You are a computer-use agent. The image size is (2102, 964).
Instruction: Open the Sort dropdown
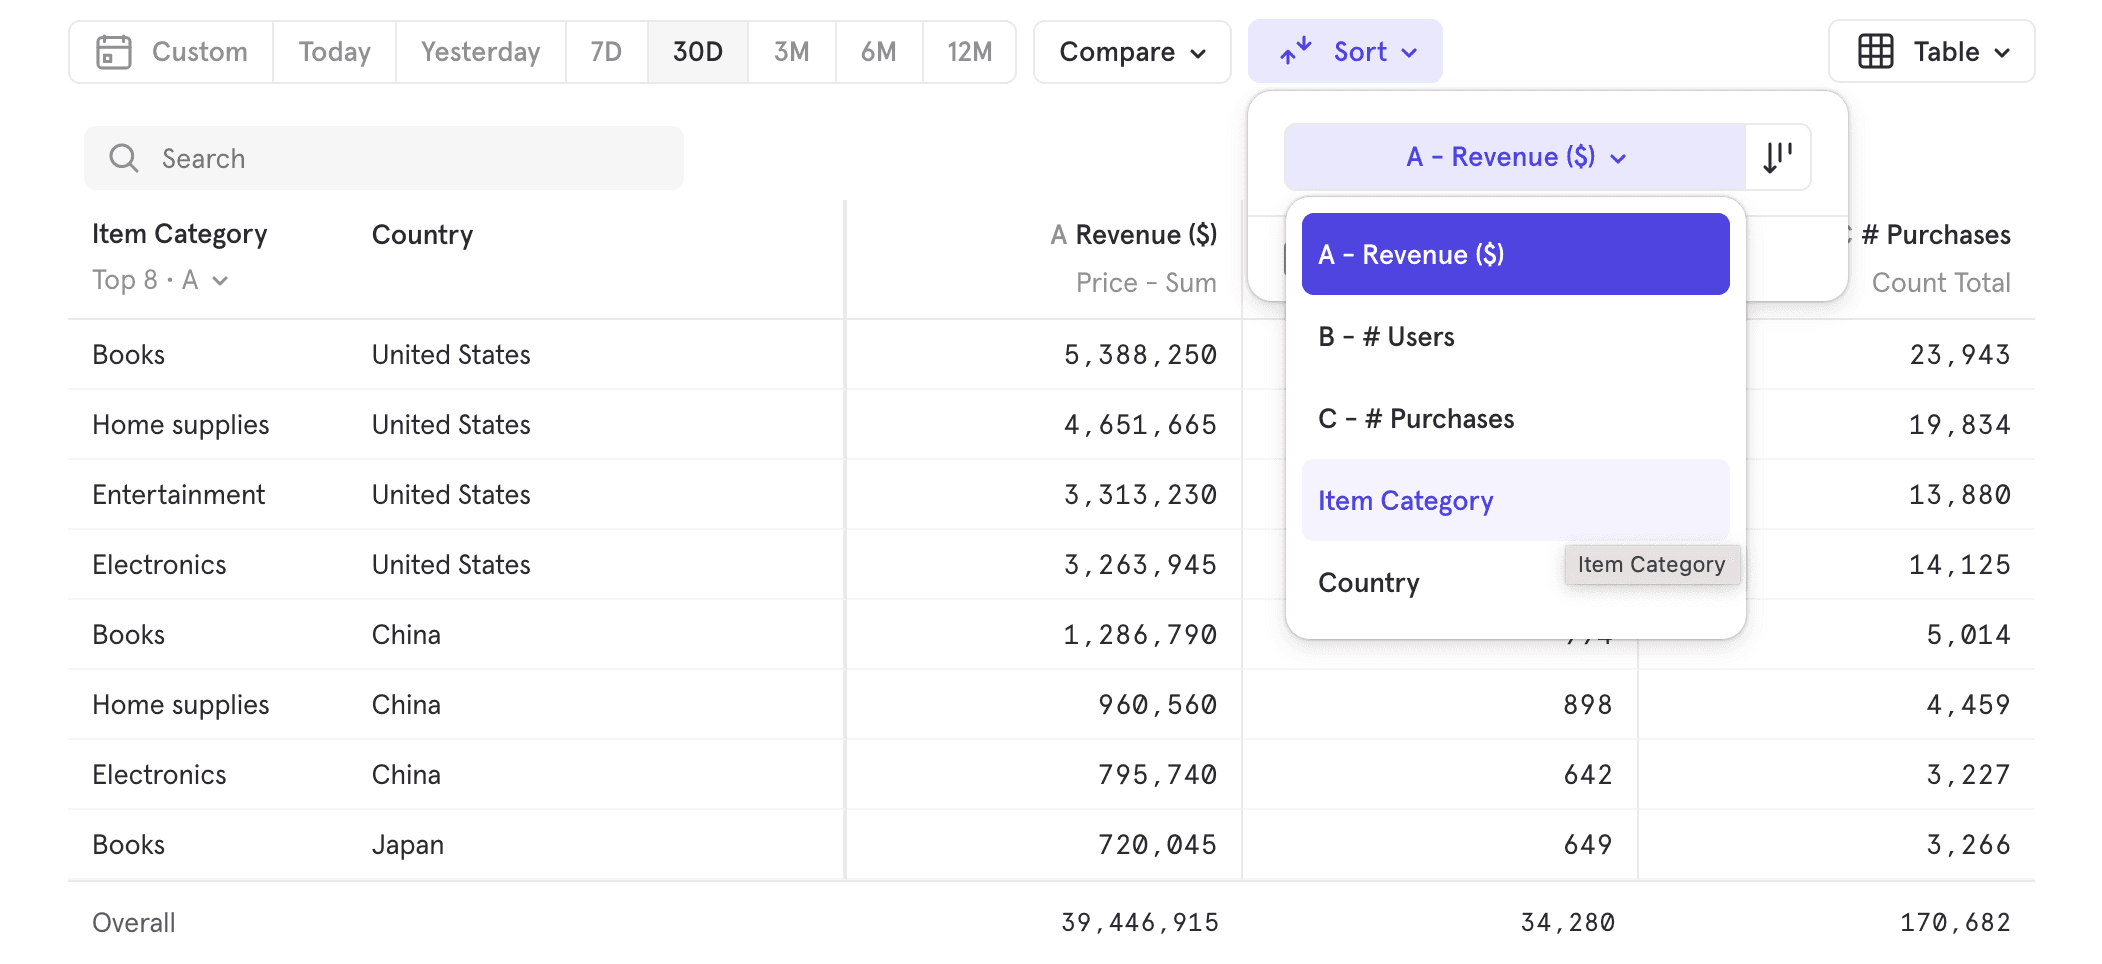click(x=1345, y=52)
